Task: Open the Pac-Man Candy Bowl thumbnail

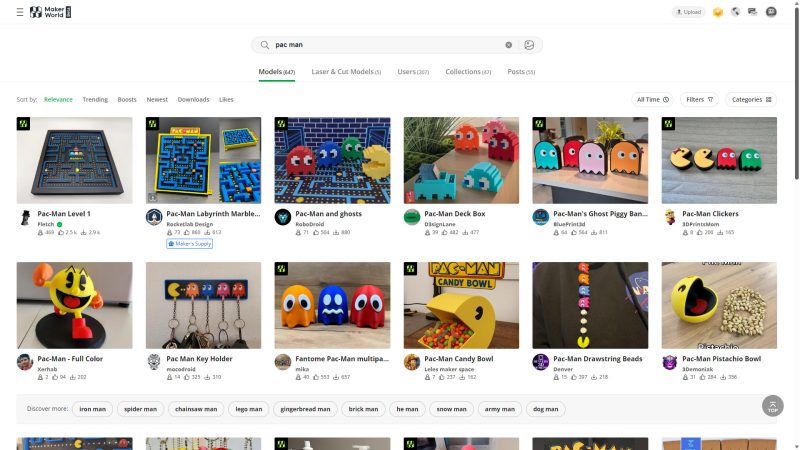Action: click(461, 305)
